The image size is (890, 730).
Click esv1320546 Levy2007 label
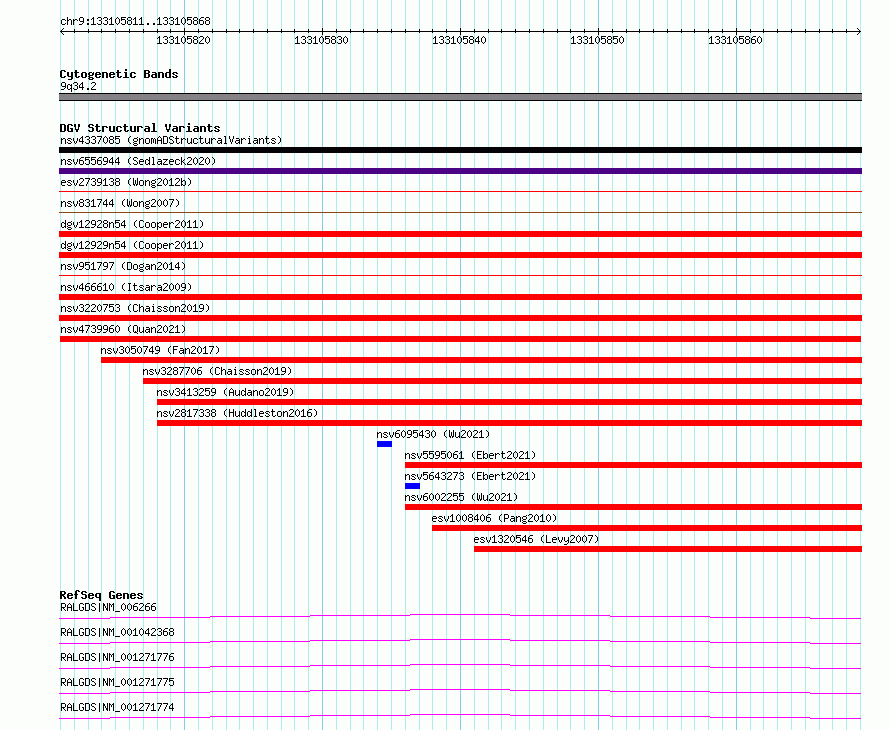pos(536,539)
